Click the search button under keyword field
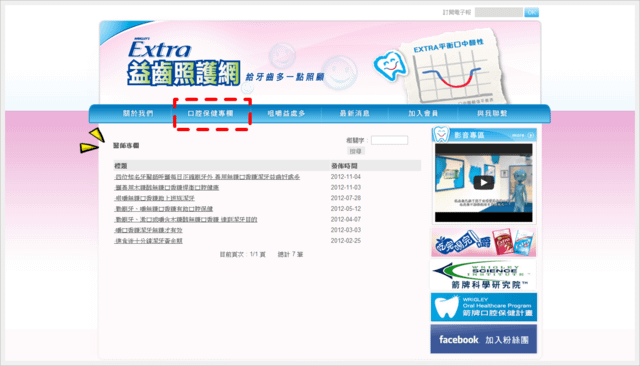Image resolution: width=640 pixels, height=366 pixels. click(356, 151)
